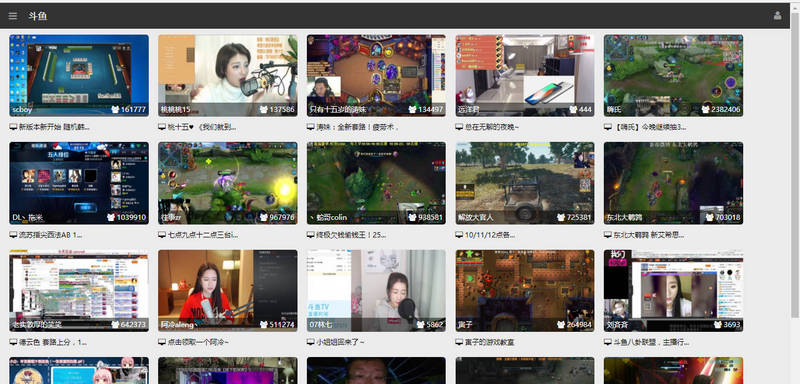The image size is (800, 384).
Task: Click the monitor icon beside 新版本新开始 title
Action: tap(13, 127)
